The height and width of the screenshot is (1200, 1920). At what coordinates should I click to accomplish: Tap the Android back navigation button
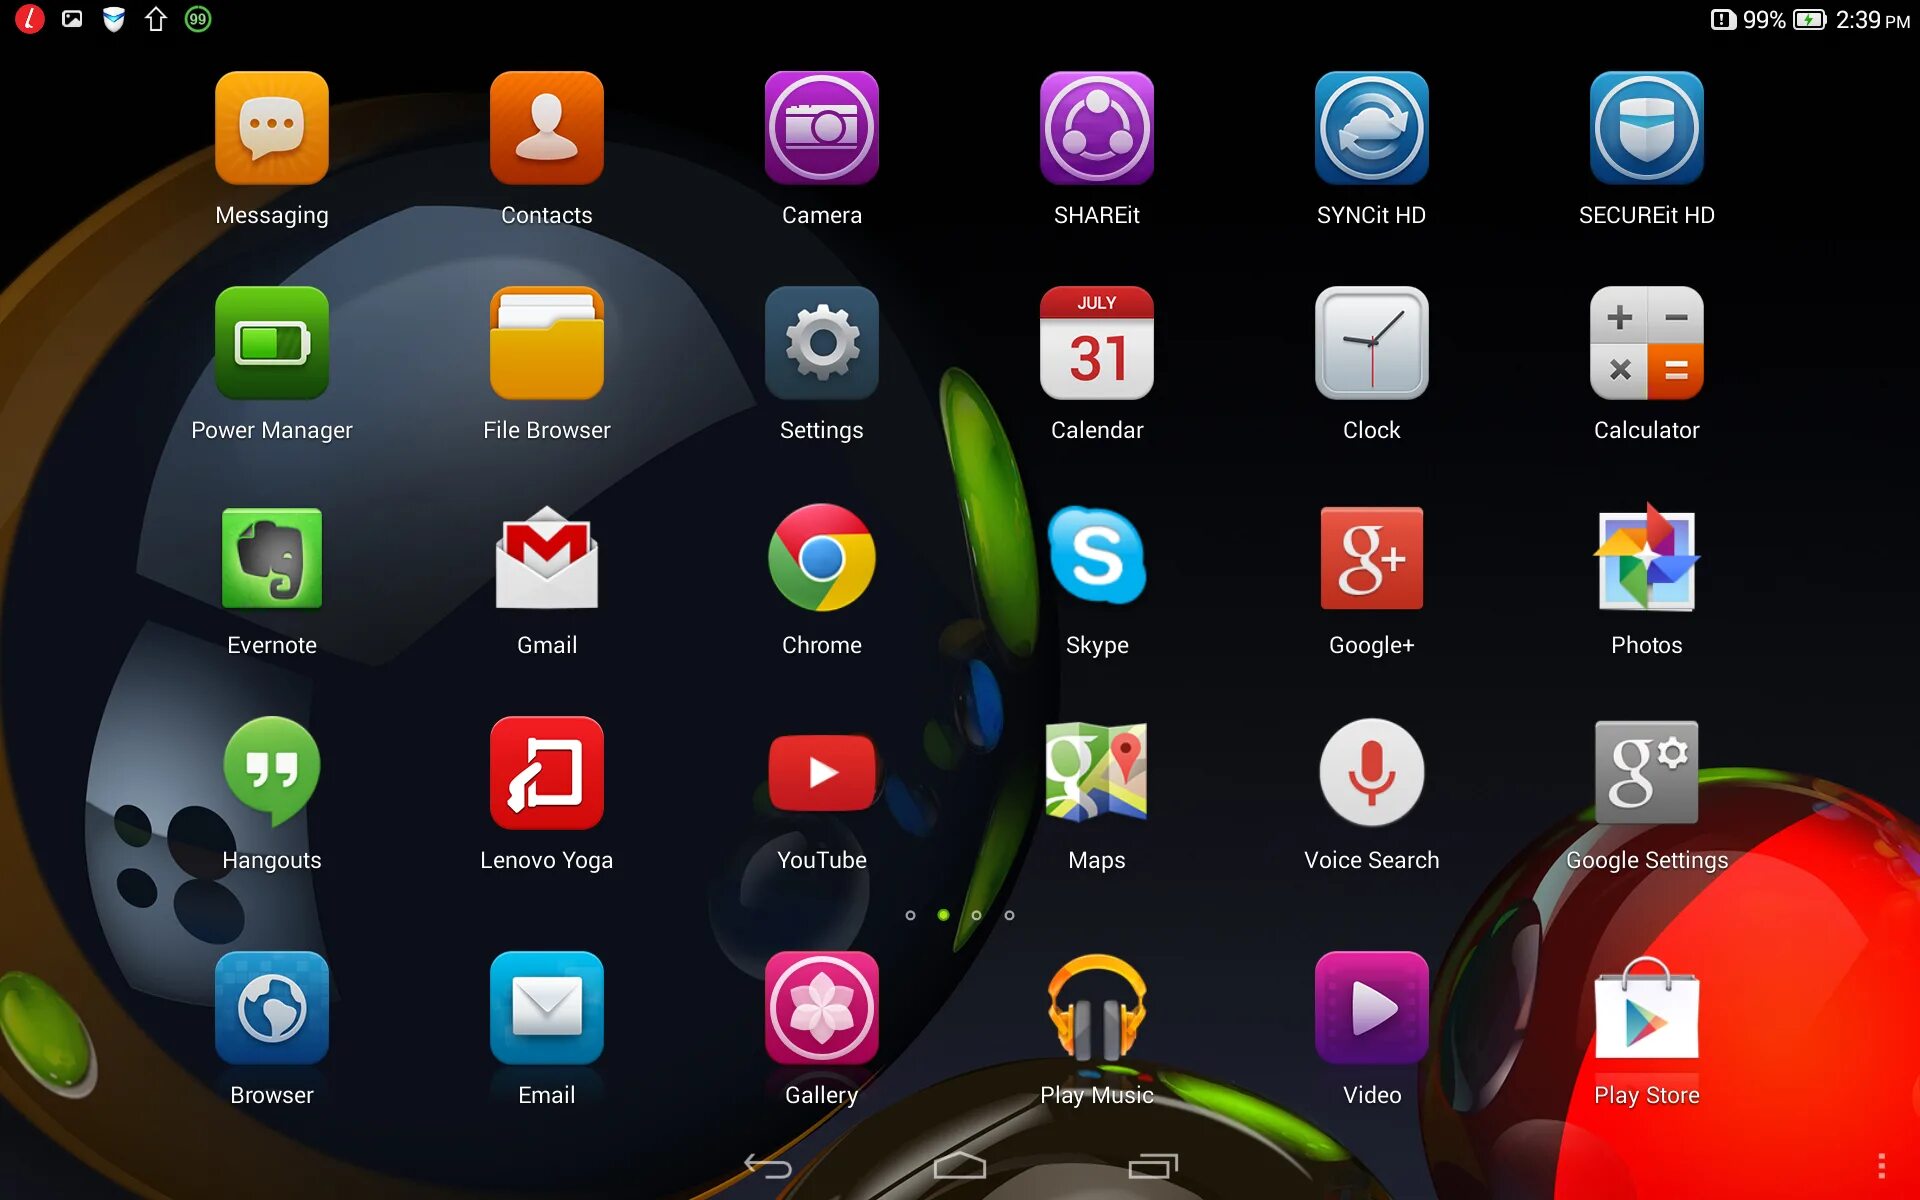768,1166
